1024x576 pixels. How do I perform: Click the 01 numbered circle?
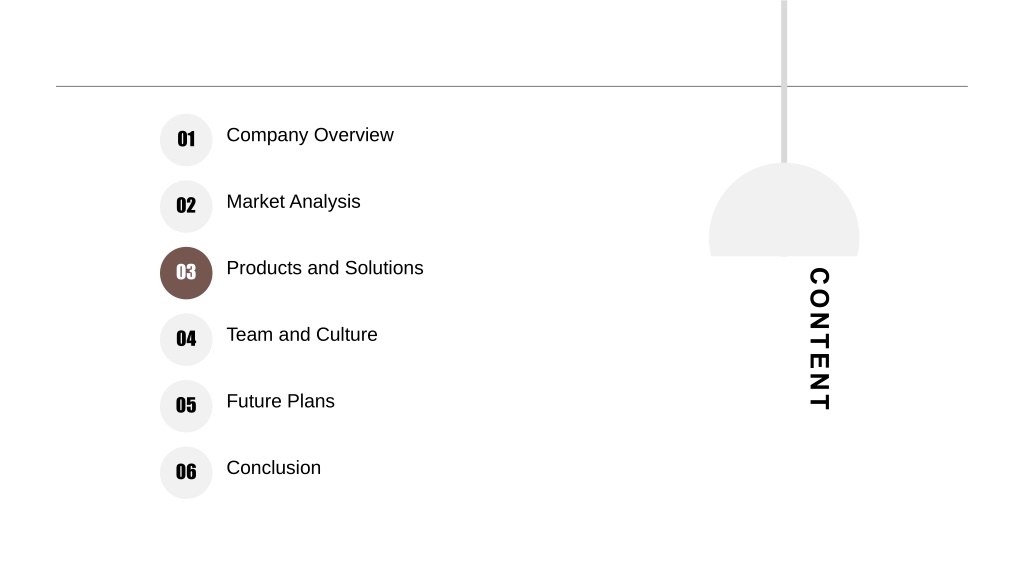coord(186,140)
